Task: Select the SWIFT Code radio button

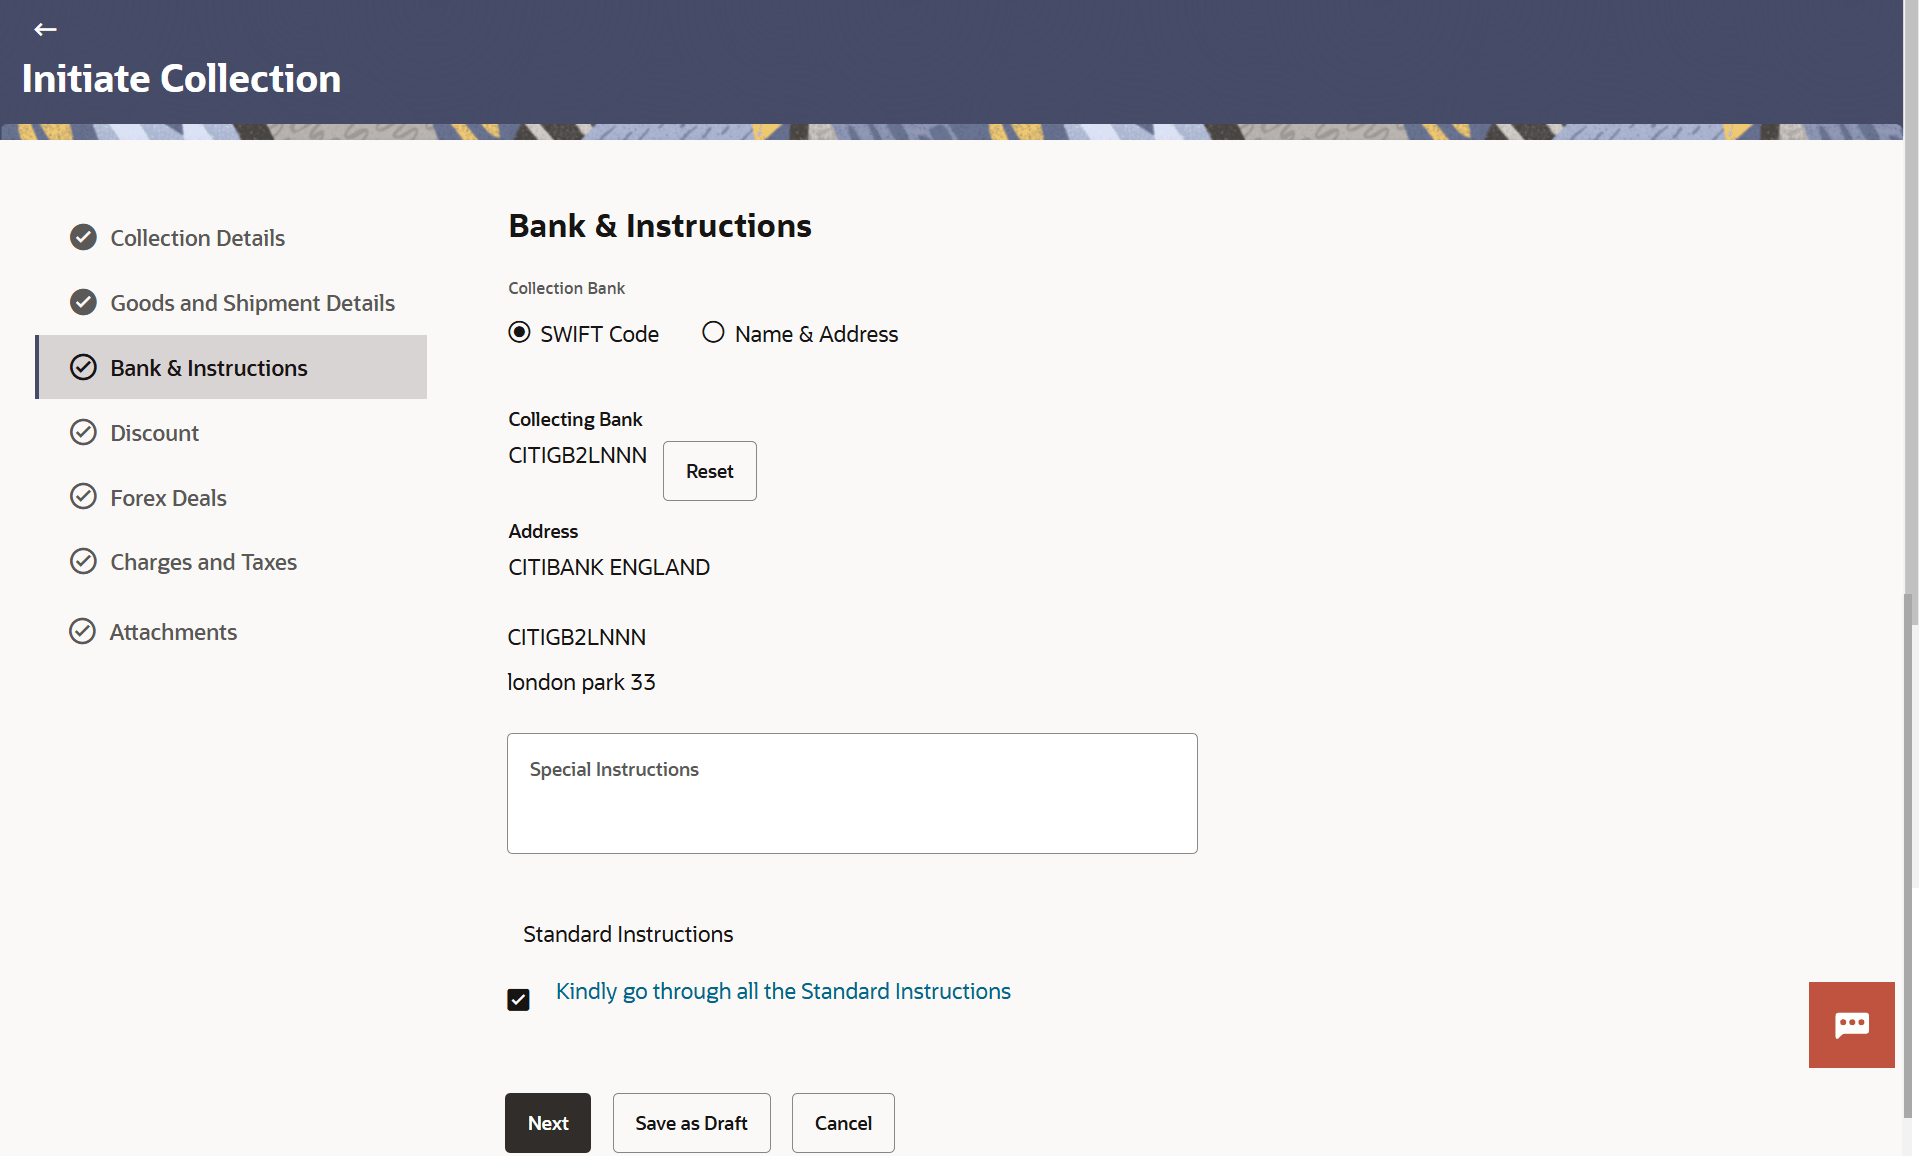Action: click(x=519, y=333)
